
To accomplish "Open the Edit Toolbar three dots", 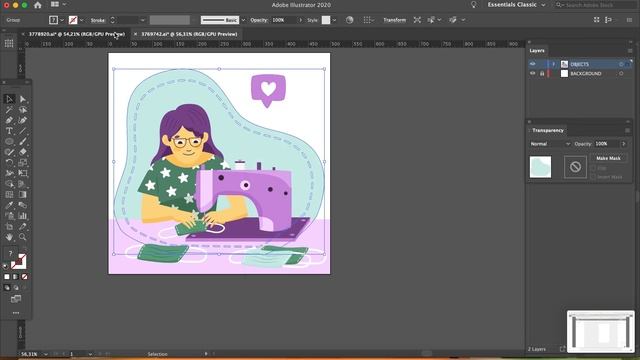I will pos(16,313).
